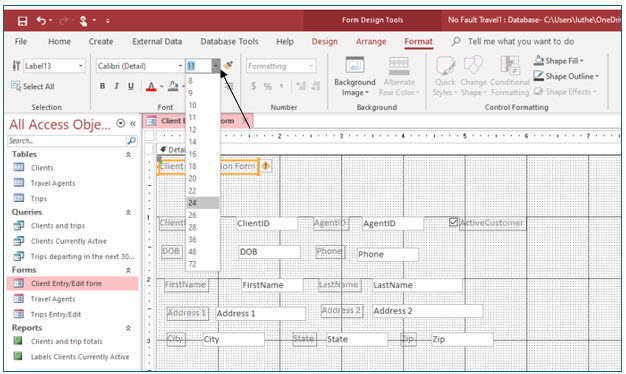Click search magnifier icon in navigation pane
The image size is (626, 374).
pyautogui.click(x=131, y=140)
